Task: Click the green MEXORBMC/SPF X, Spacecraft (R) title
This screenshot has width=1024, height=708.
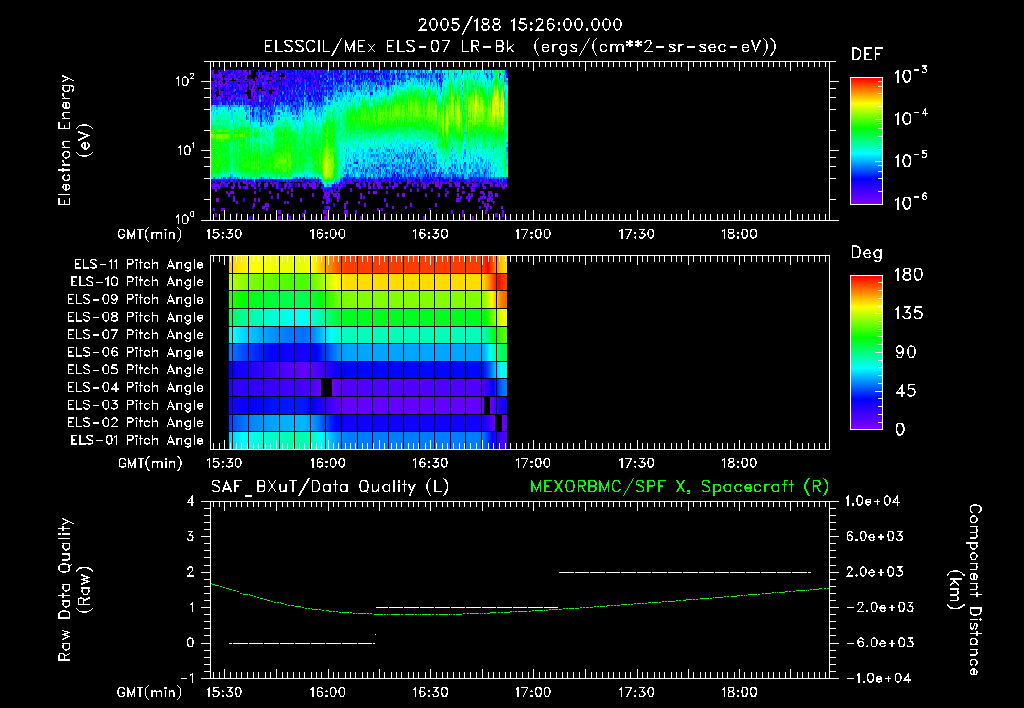Action: coord(679,487)
